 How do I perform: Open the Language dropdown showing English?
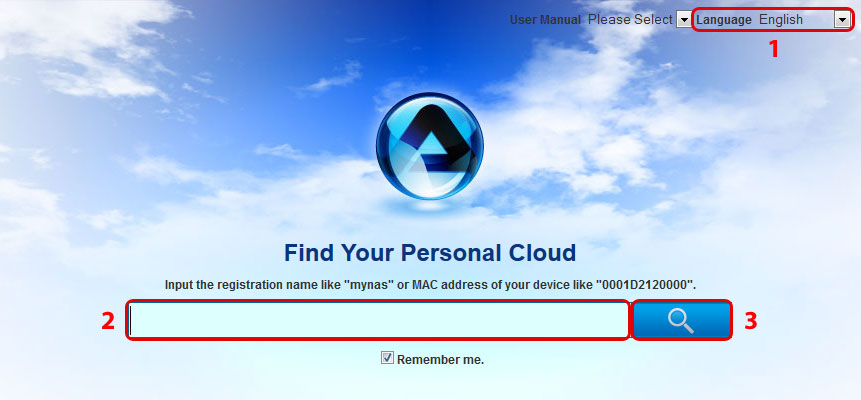803,20
